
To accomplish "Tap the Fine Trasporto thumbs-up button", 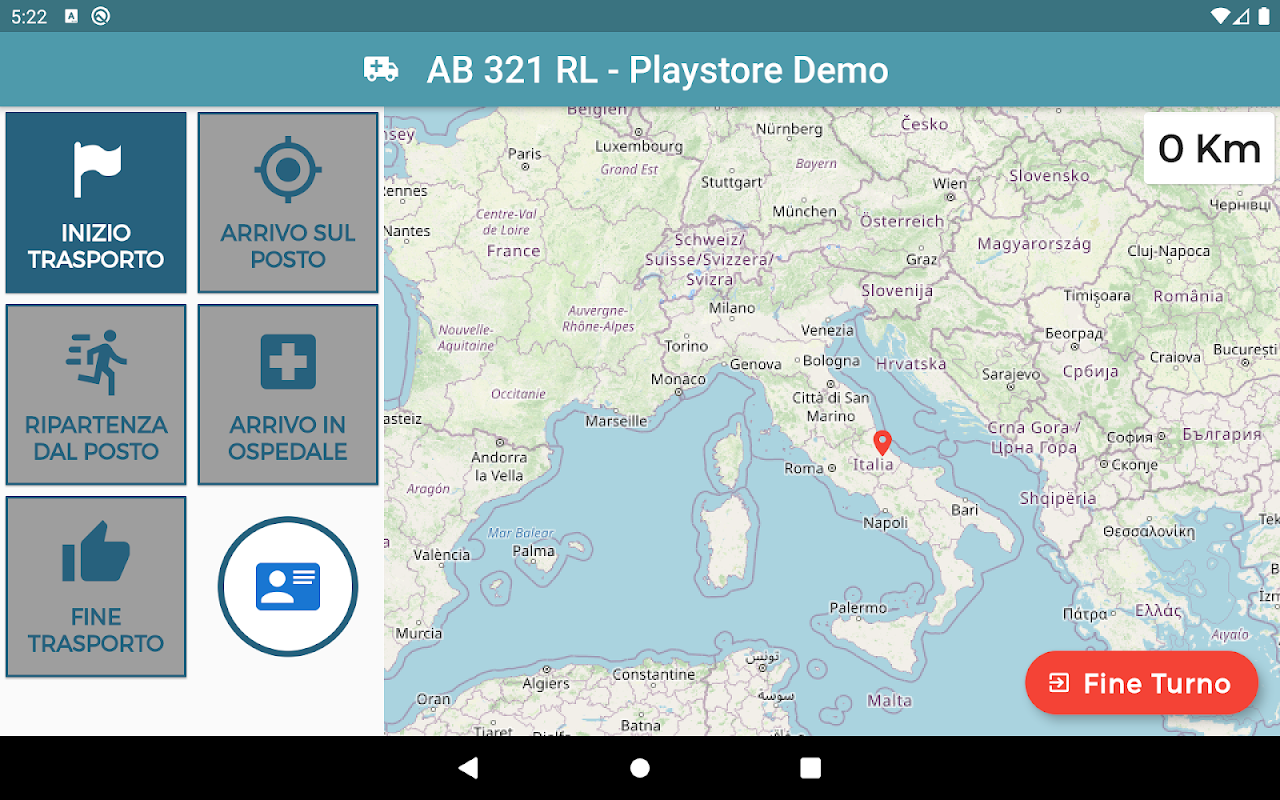I will tap(96, 587).
